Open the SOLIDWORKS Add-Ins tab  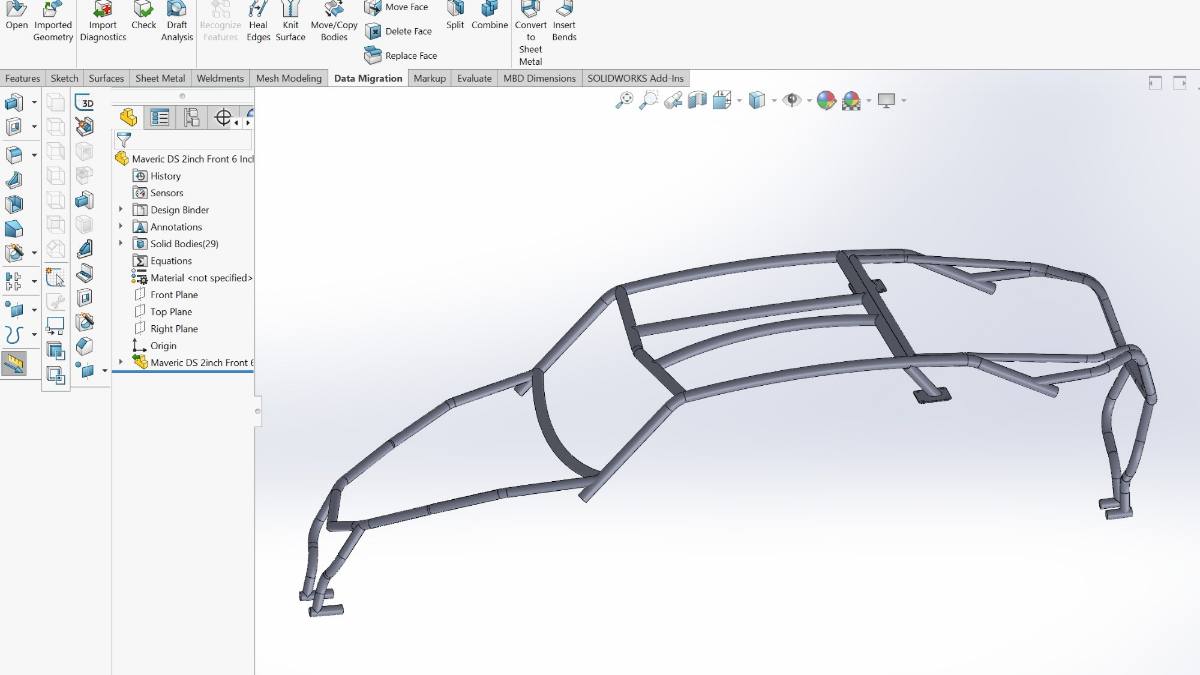pos(636,78)
